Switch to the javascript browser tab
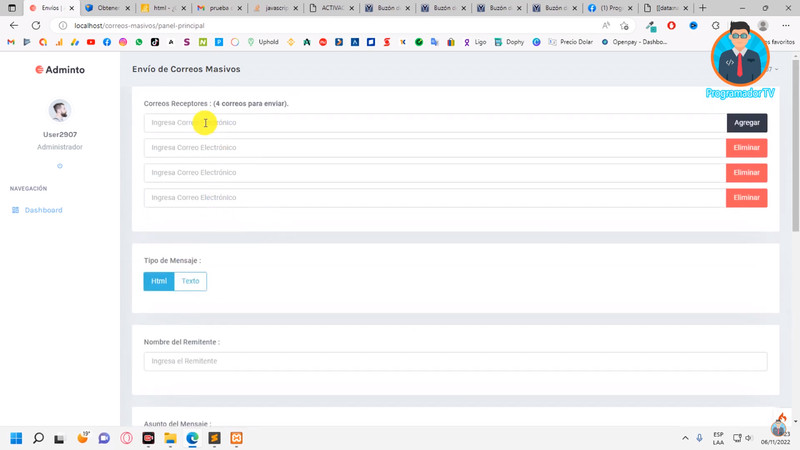This screenshot has height=450, width=800. tap(276, 8)
